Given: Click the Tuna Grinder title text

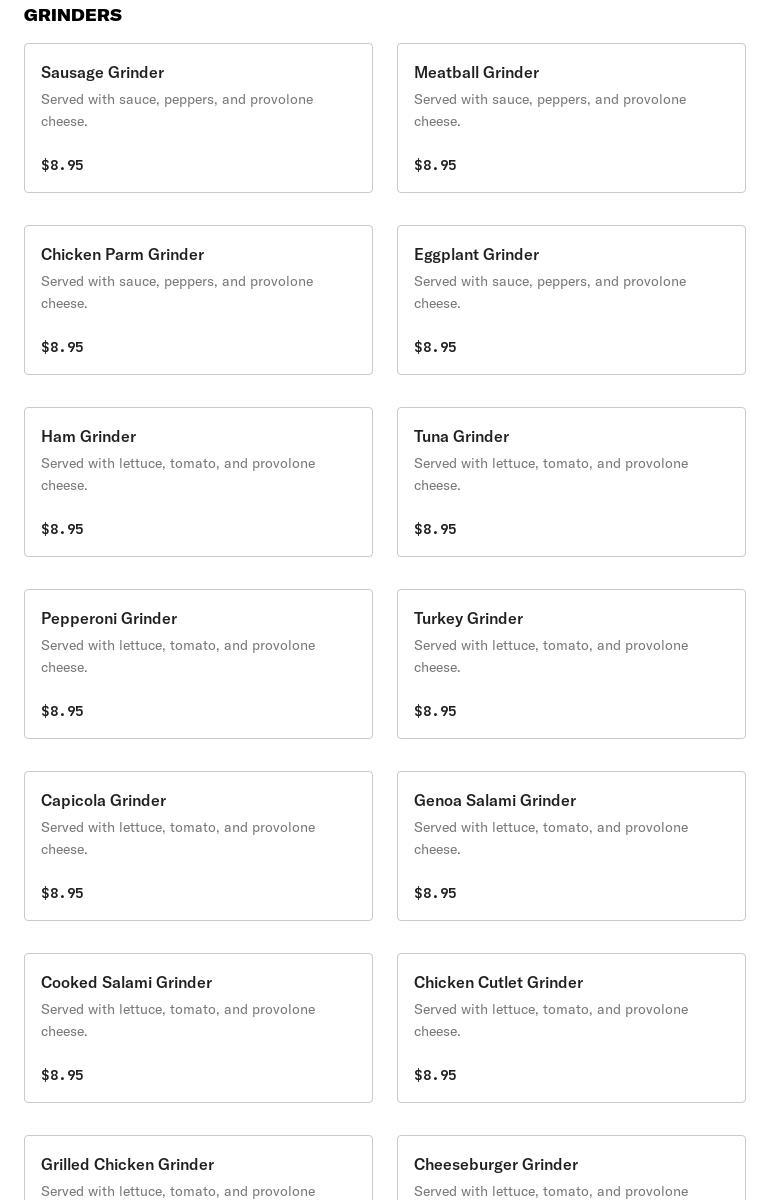Looking at the screenshot, I should [x=461, y=436].
